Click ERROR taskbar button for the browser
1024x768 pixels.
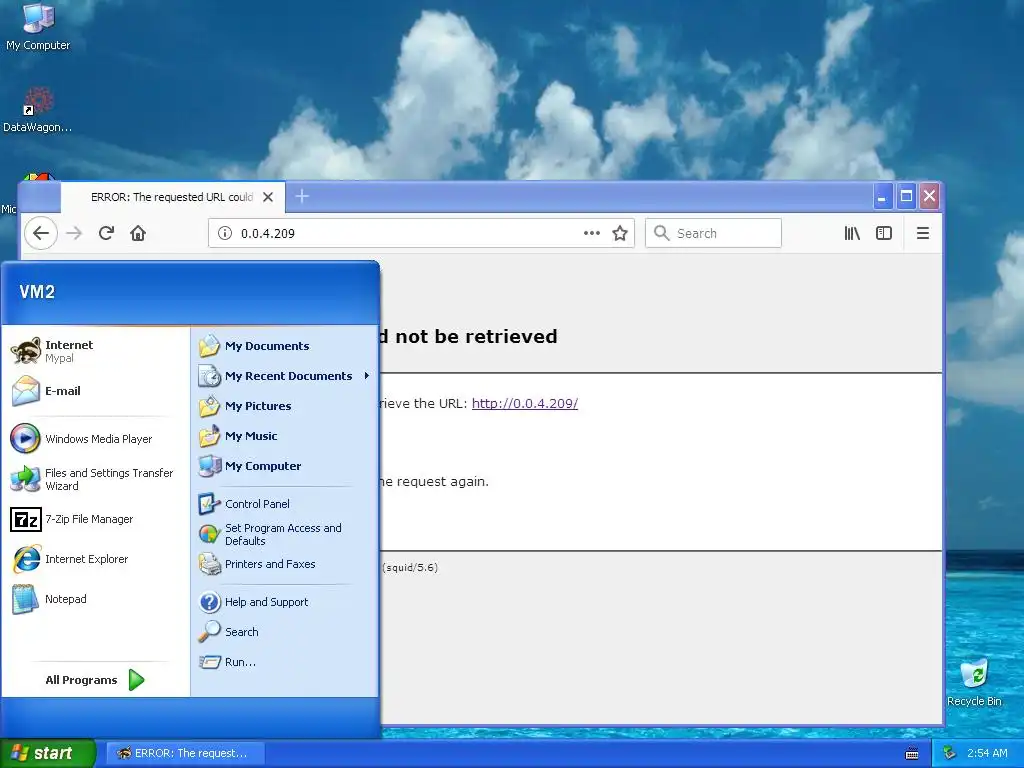click(x=185, y=753)
